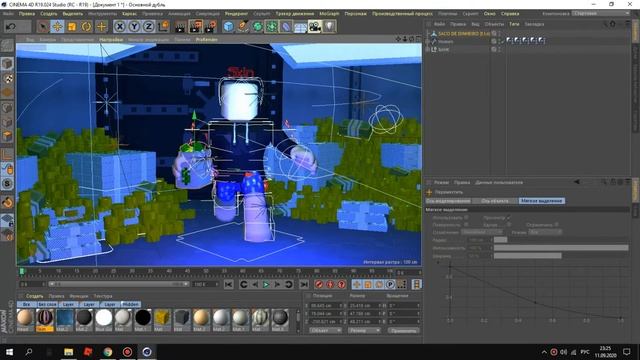Viewport: 640px width, 360px height.
Task: Open Размер coordinate dropdown
Action: point(364,331)
